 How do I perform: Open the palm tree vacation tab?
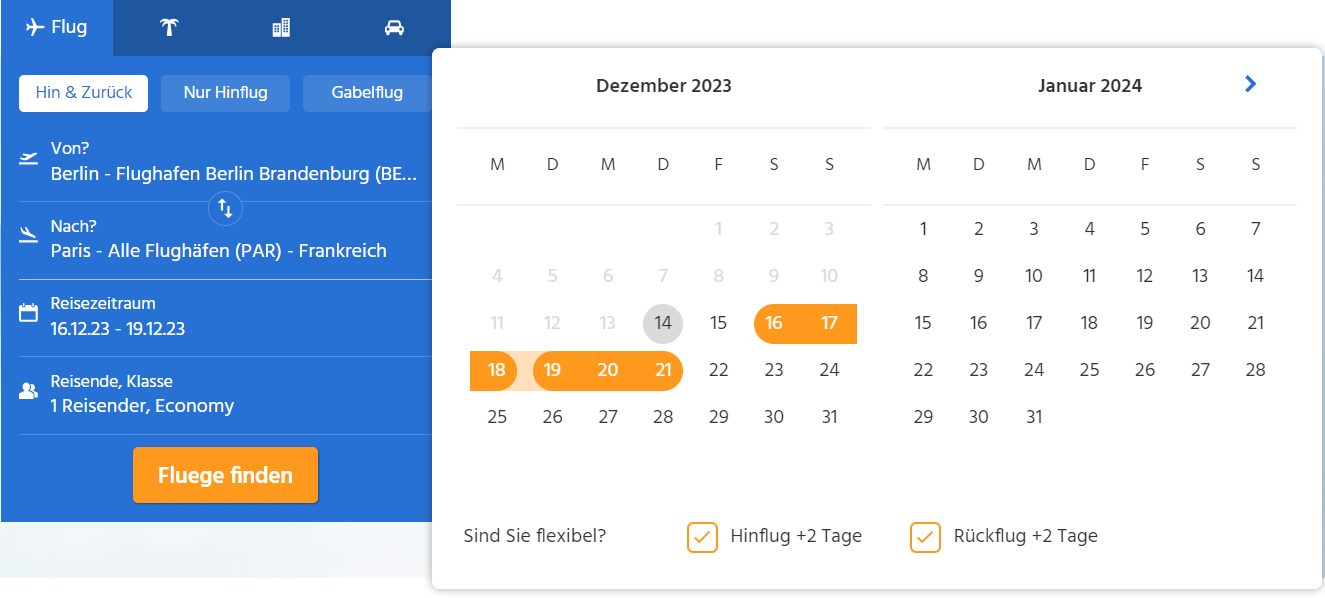169,28
